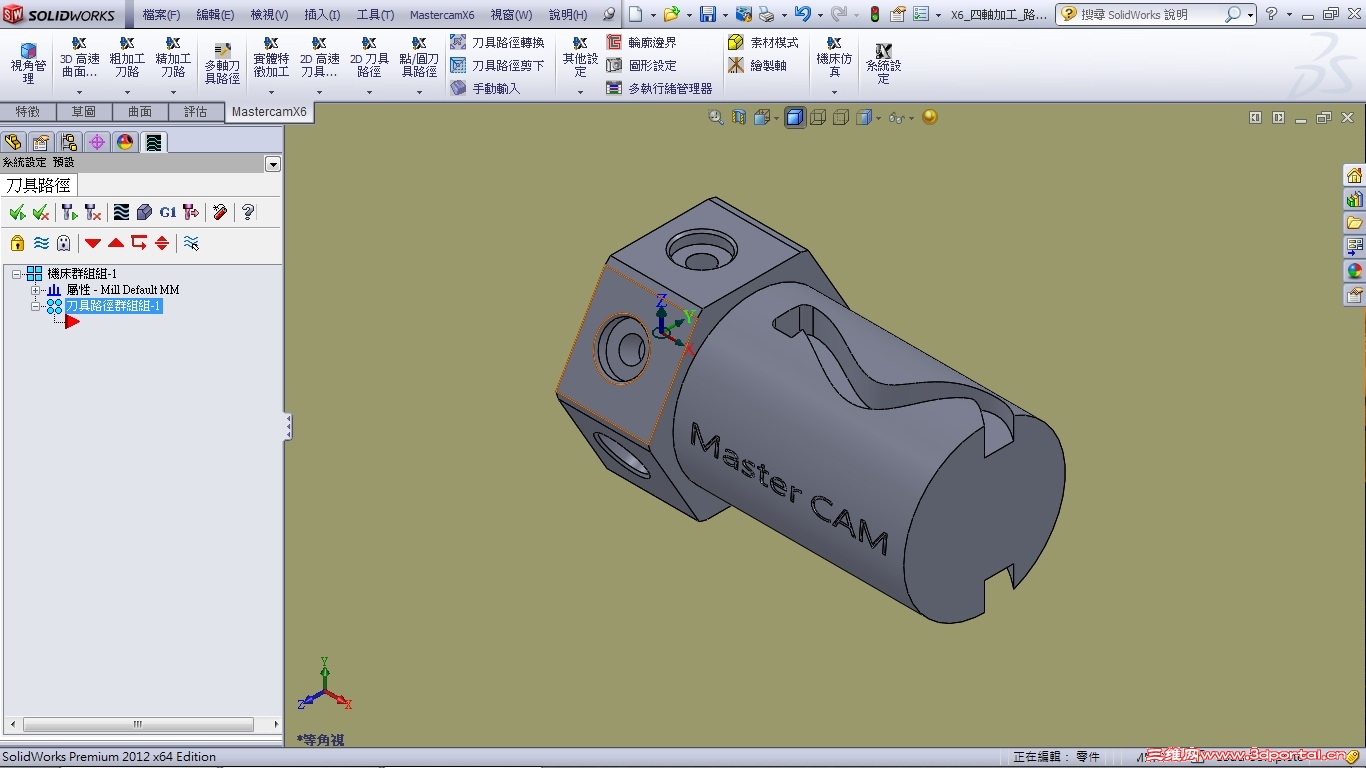Open the MastercamX6 menu
This screenshot has height=768, width=1366.
pyautogui.click(x=442, y=15)
